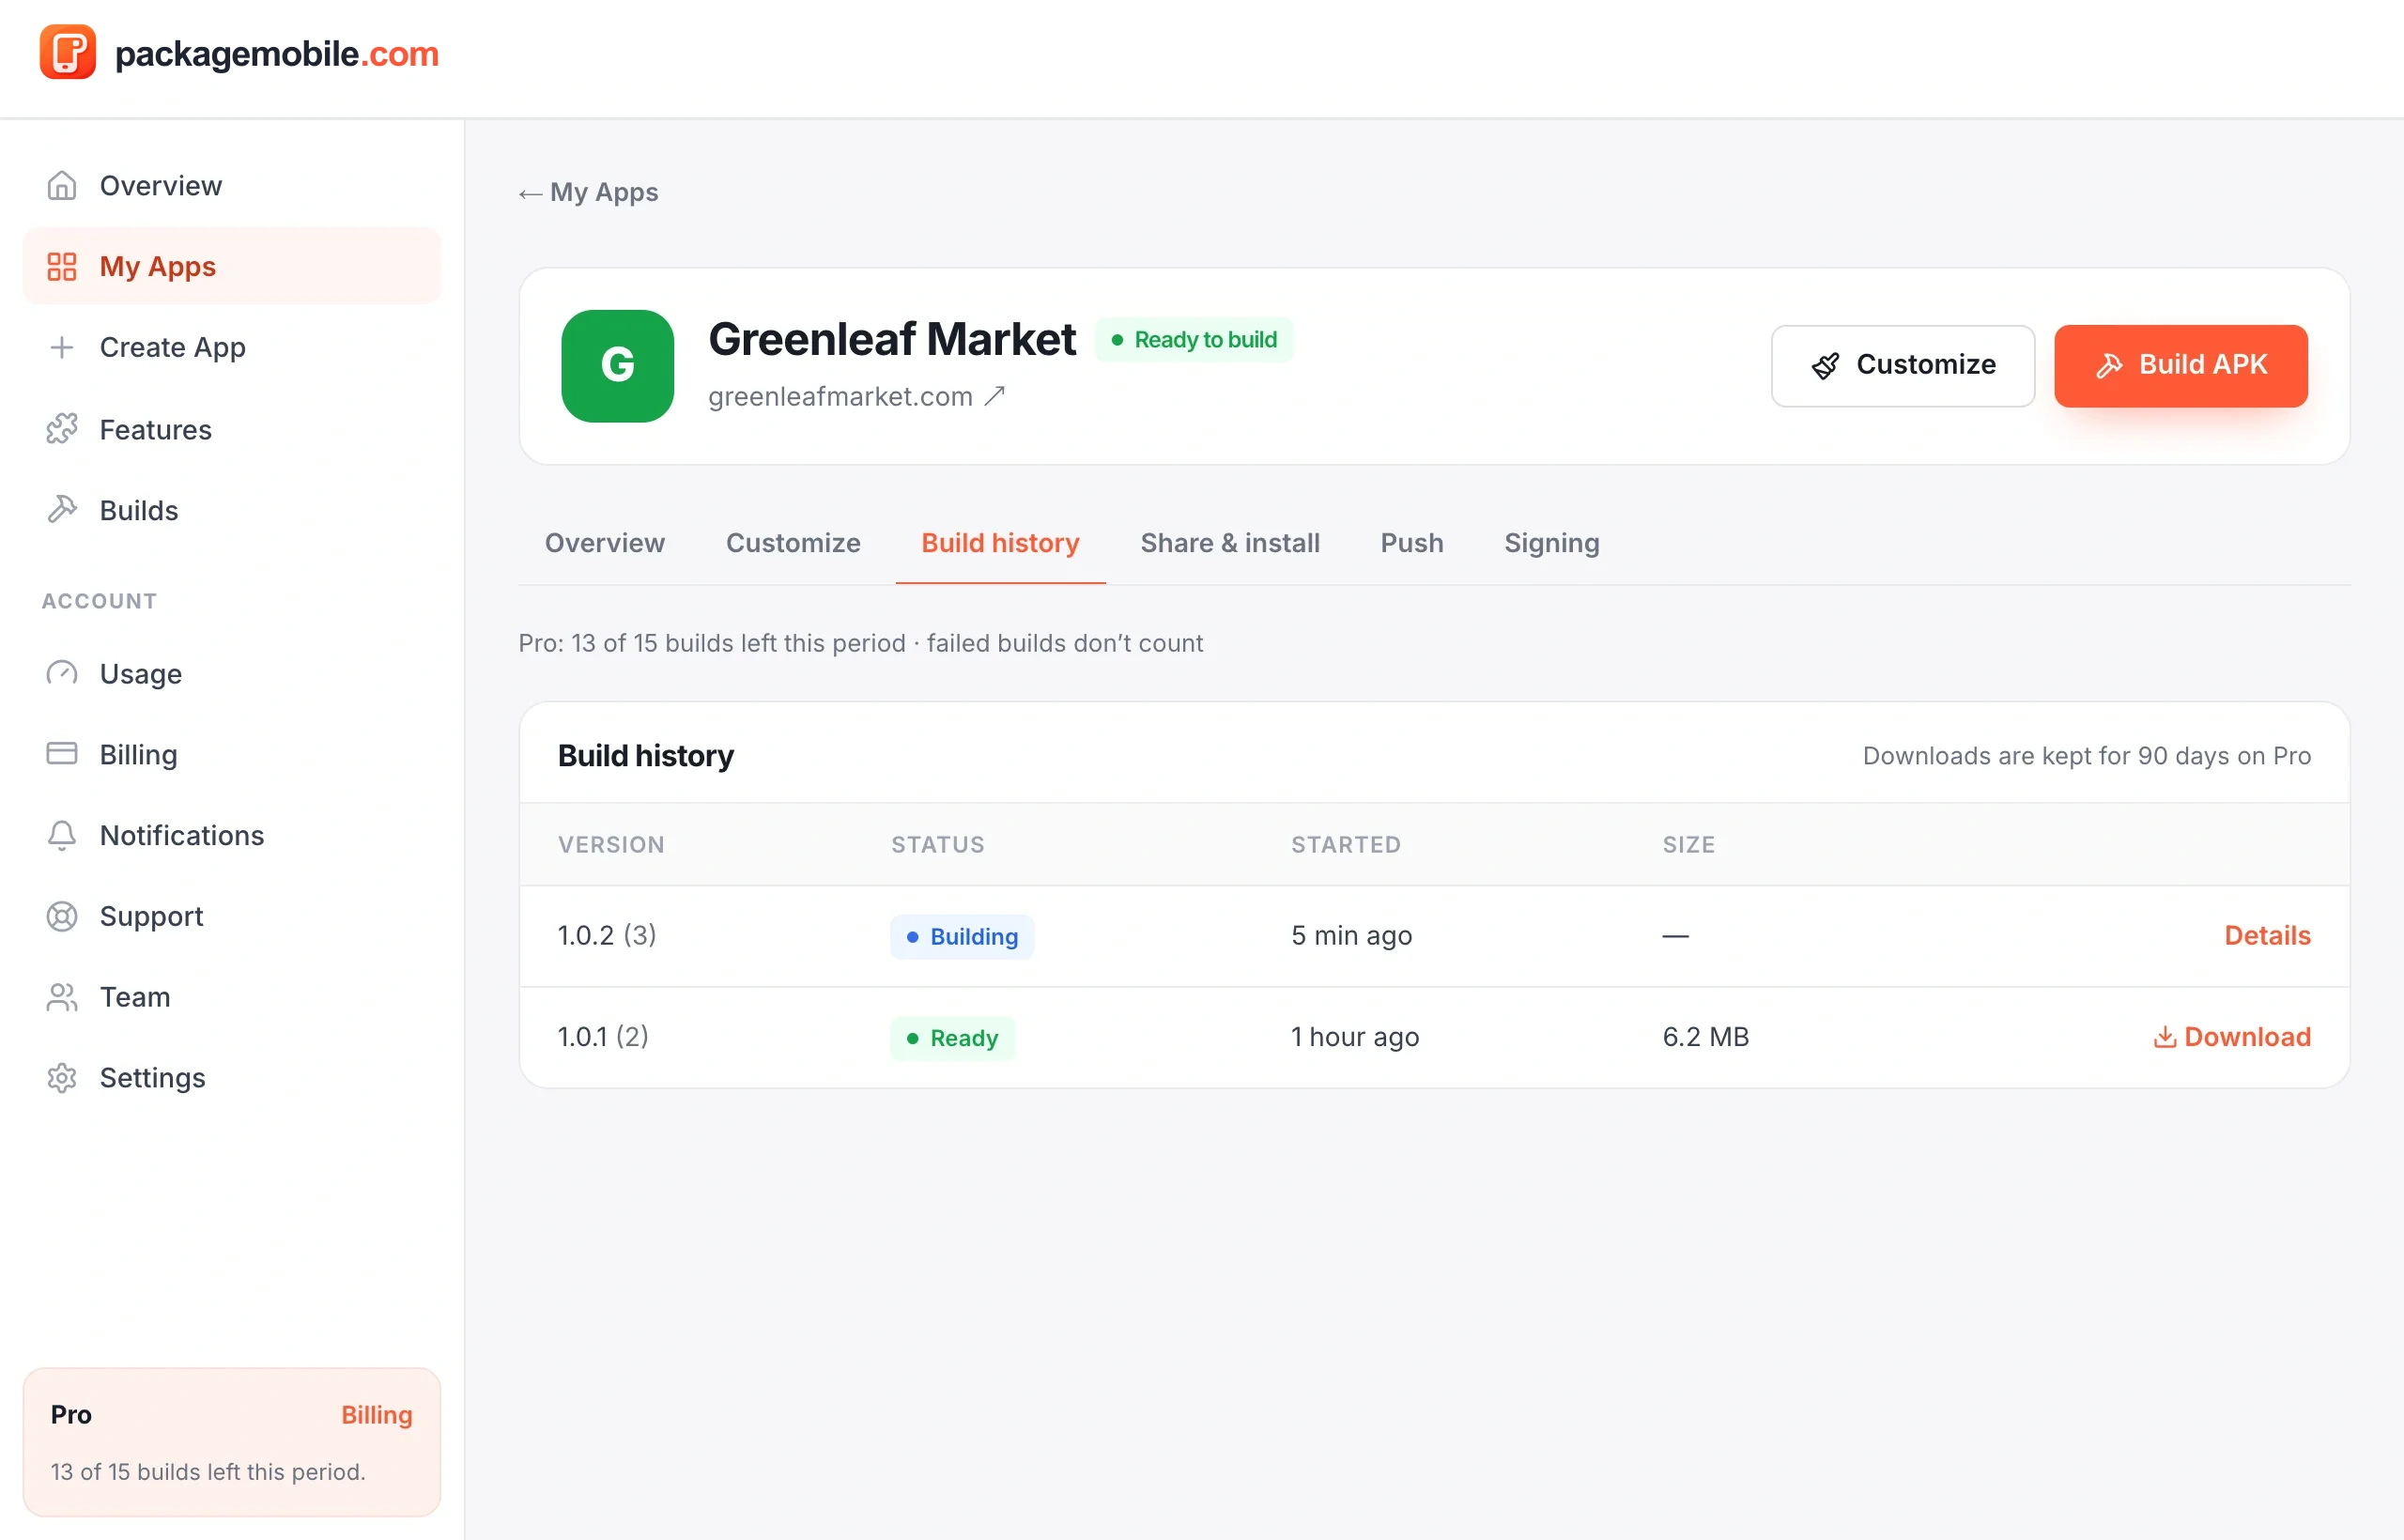Open the Share & install tab

pyautogui.click(x=1230, y=543)
